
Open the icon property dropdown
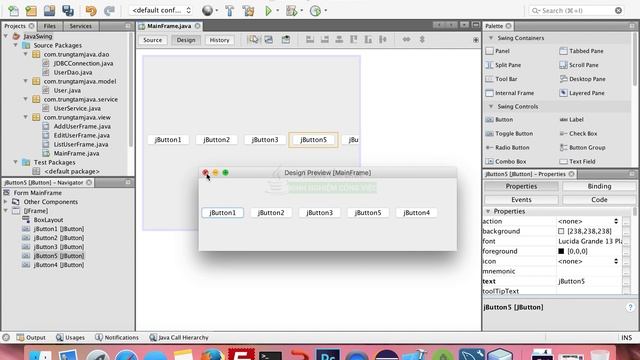[616, 261]
